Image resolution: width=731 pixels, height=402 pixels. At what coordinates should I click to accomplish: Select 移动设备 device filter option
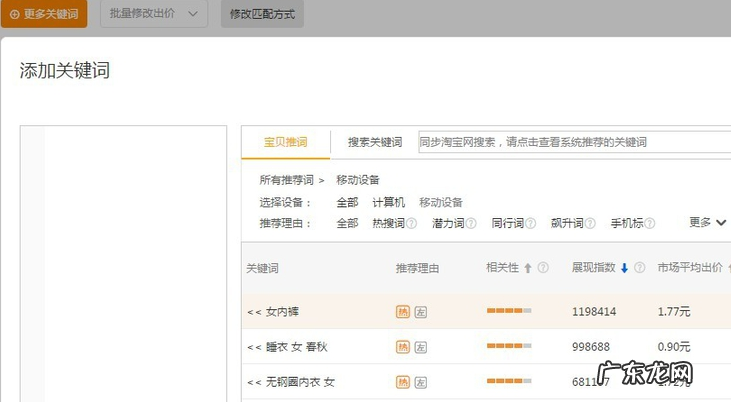(x=441, y=202)
